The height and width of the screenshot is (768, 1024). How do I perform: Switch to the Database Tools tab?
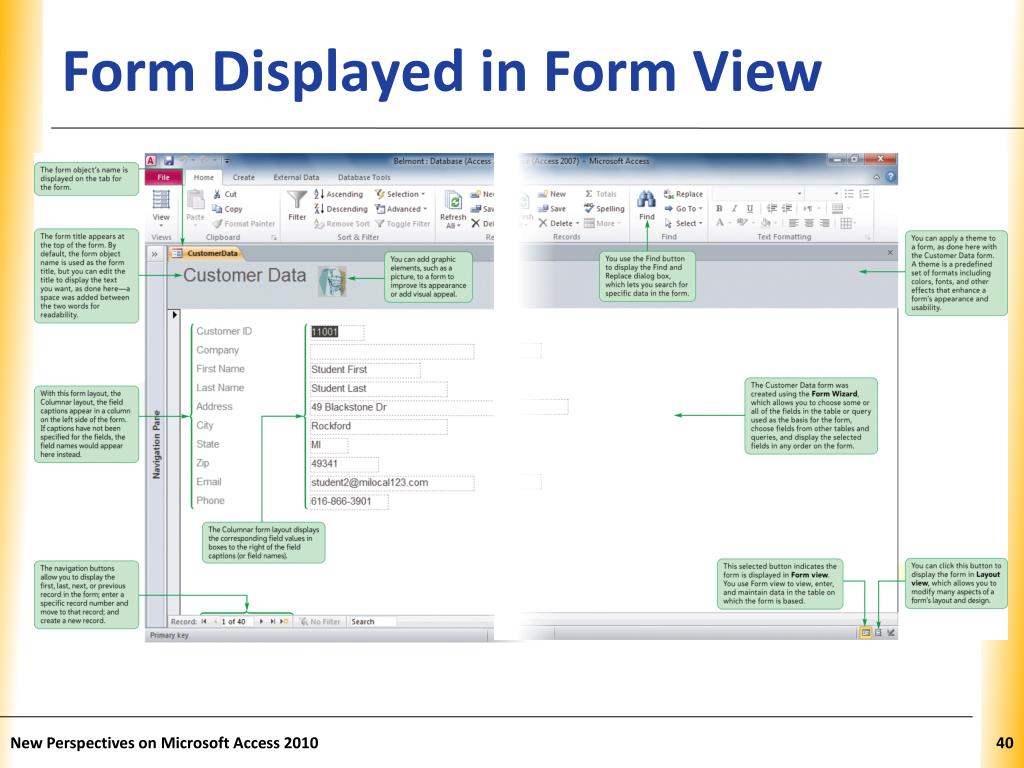coord(364,177)
